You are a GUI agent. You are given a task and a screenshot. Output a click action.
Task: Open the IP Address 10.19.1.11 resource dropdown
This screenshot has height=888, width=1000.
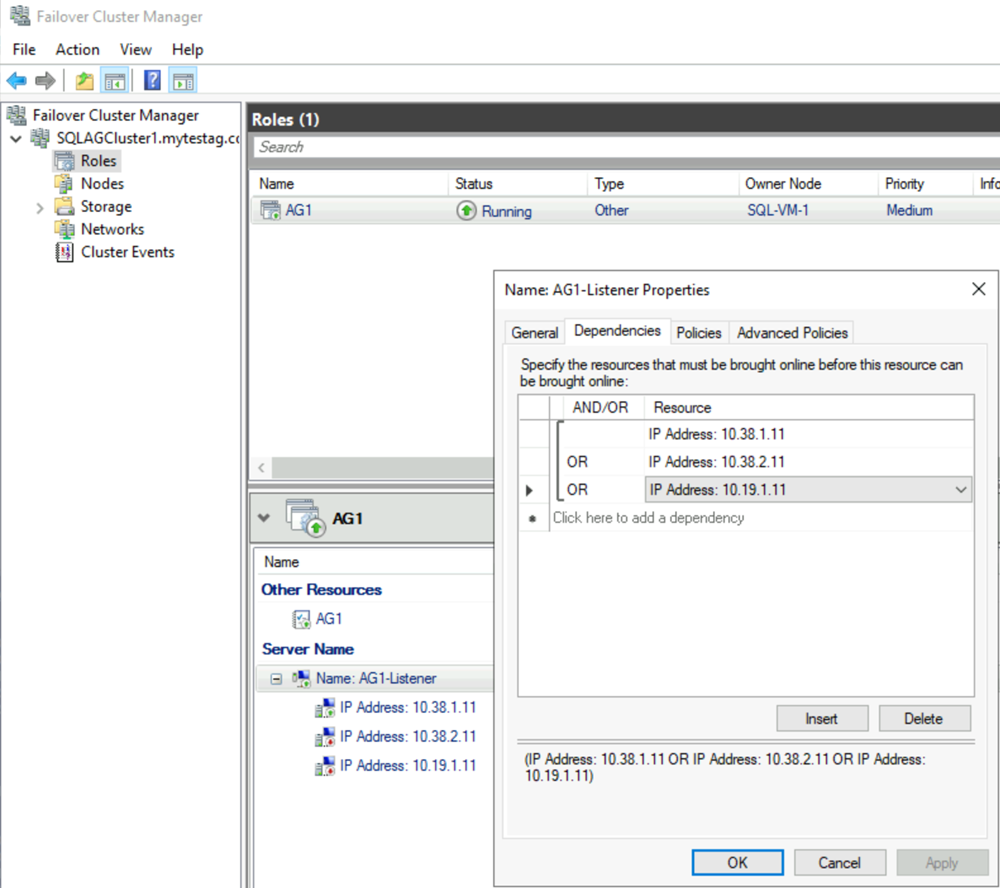pos(961,490)
